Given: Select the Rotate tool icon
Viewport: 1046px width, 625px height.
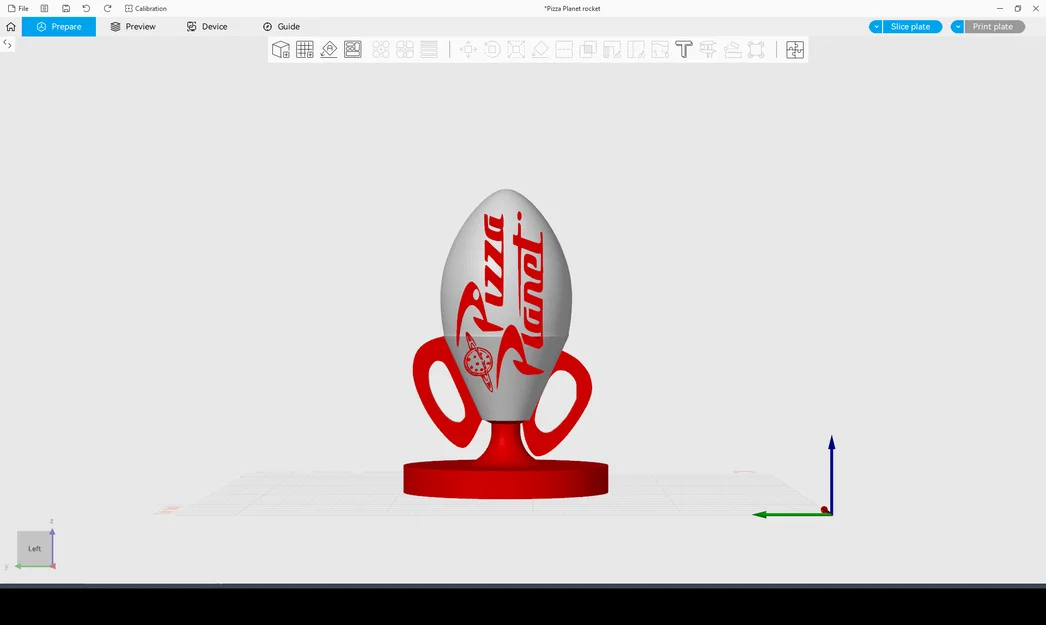Looking at the screenshot, I should coord(492,49).
